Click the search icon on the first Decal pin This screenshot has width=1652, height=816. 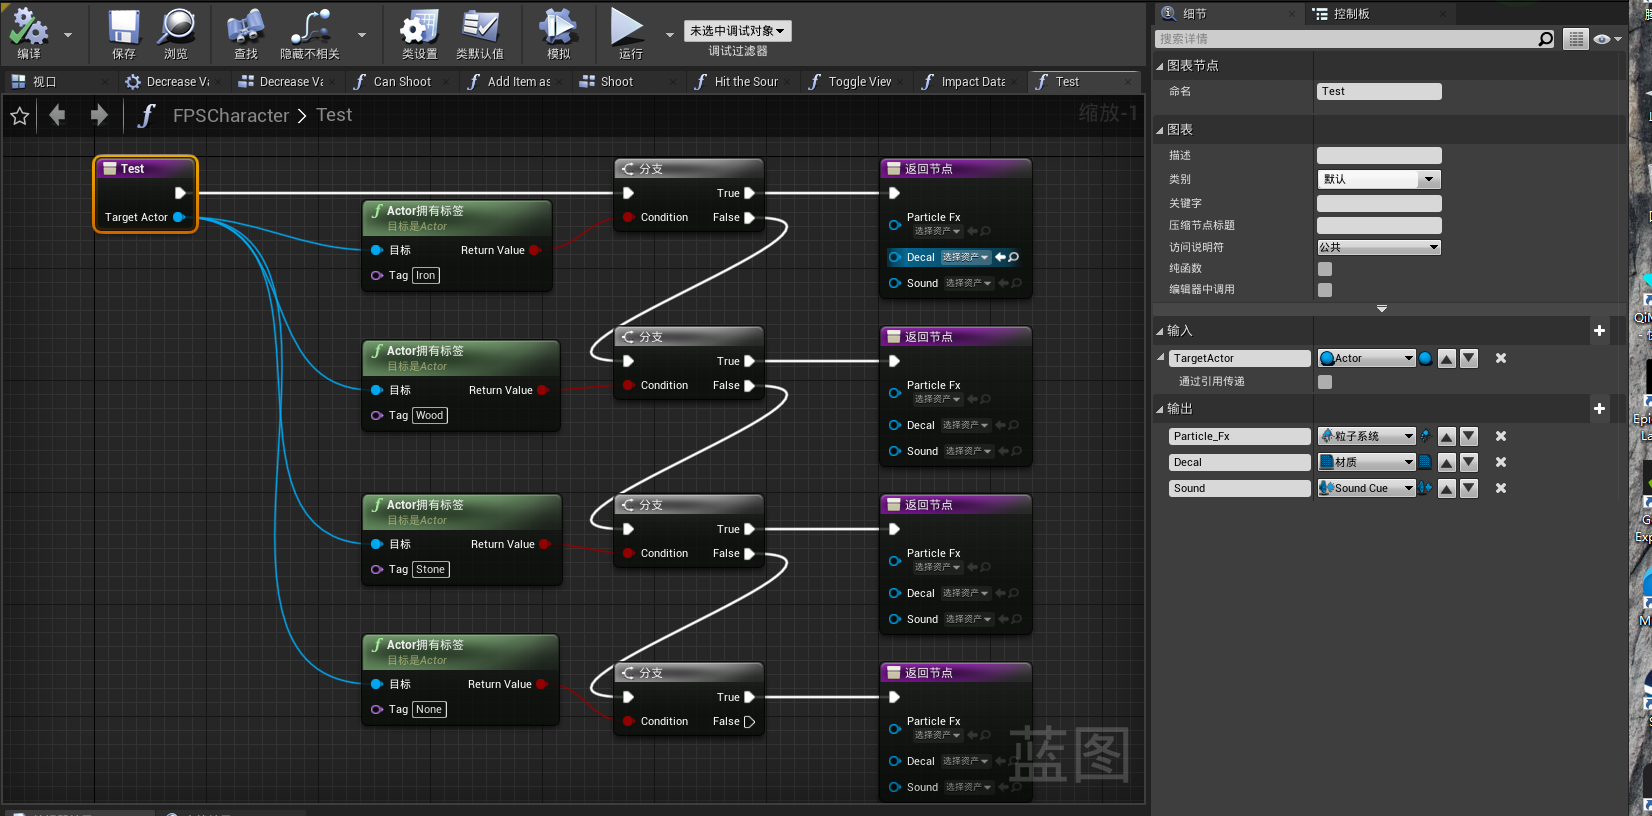click(x=1014, y=257)
